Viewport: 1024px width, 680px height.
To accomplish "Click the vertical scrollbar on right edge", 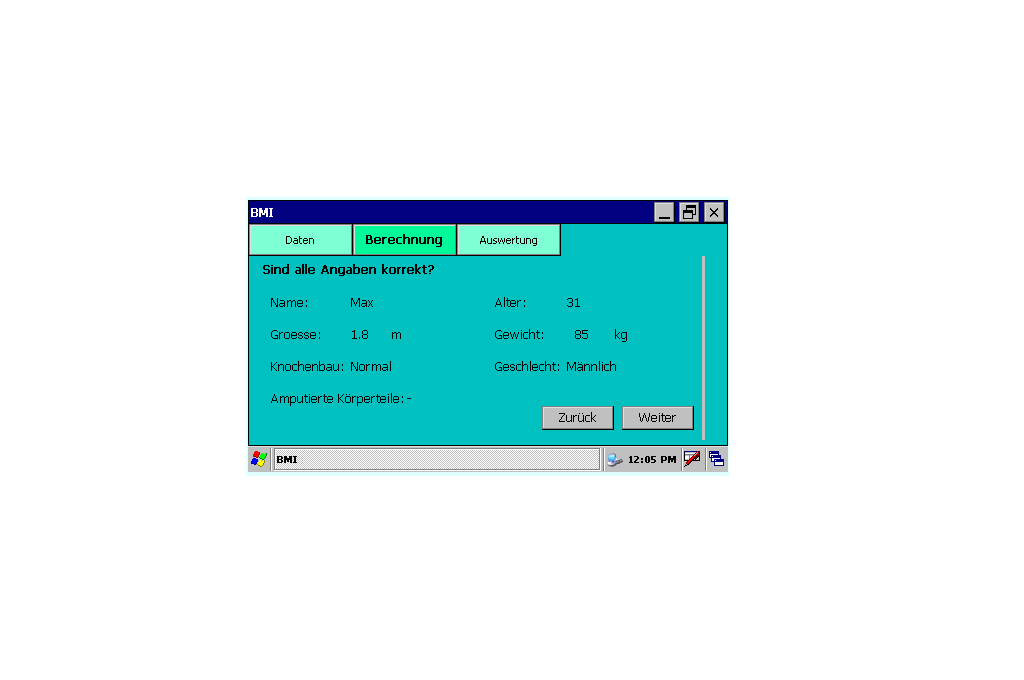I will click(x=703, y=347).
